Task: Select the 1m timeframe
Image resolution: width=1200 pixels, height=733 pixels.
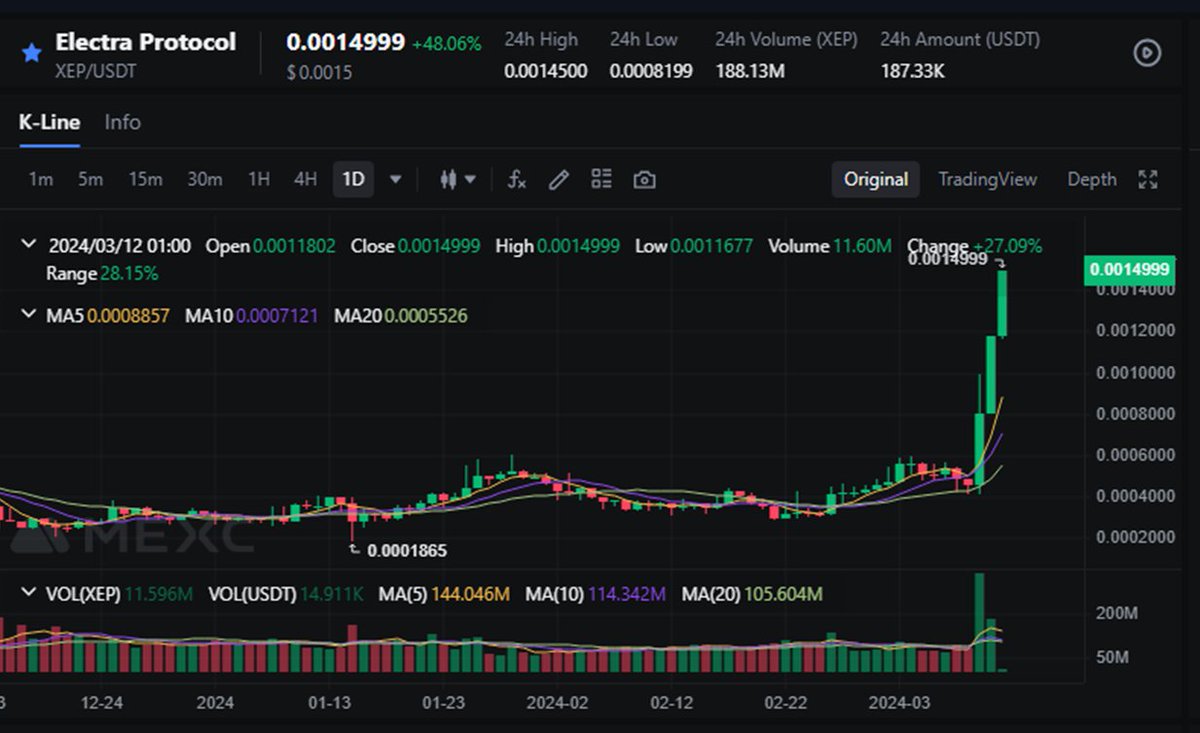Action: (40, 179)
